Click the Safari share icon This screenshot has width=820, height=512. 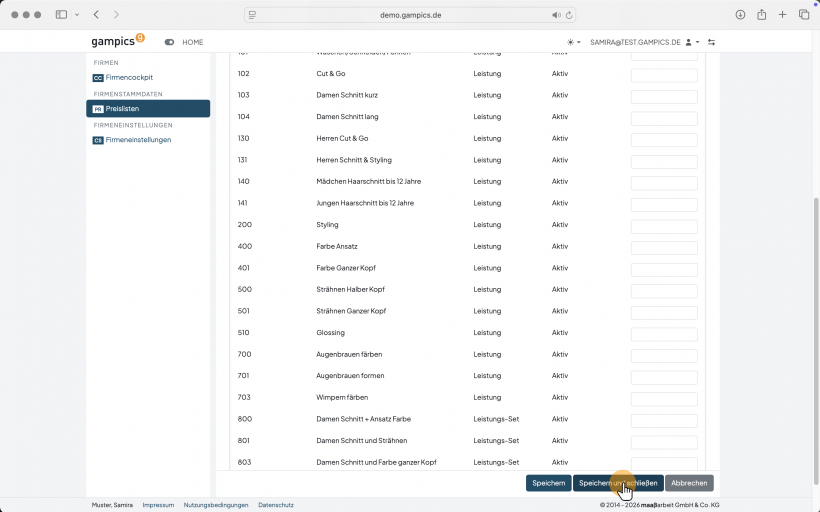[761, 15]
